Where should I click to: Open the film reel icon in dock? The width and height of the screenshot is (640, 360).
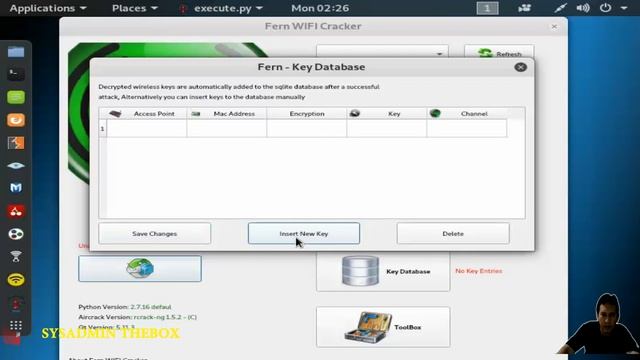click(16, 234)
